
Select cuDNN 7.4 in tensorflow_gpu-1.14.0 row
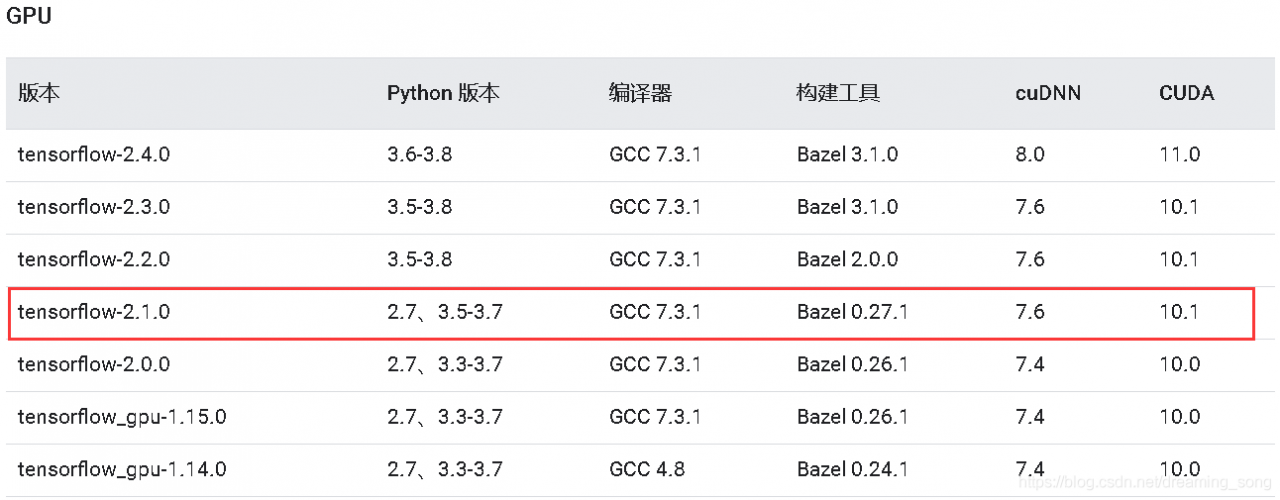click(1030, 468)
